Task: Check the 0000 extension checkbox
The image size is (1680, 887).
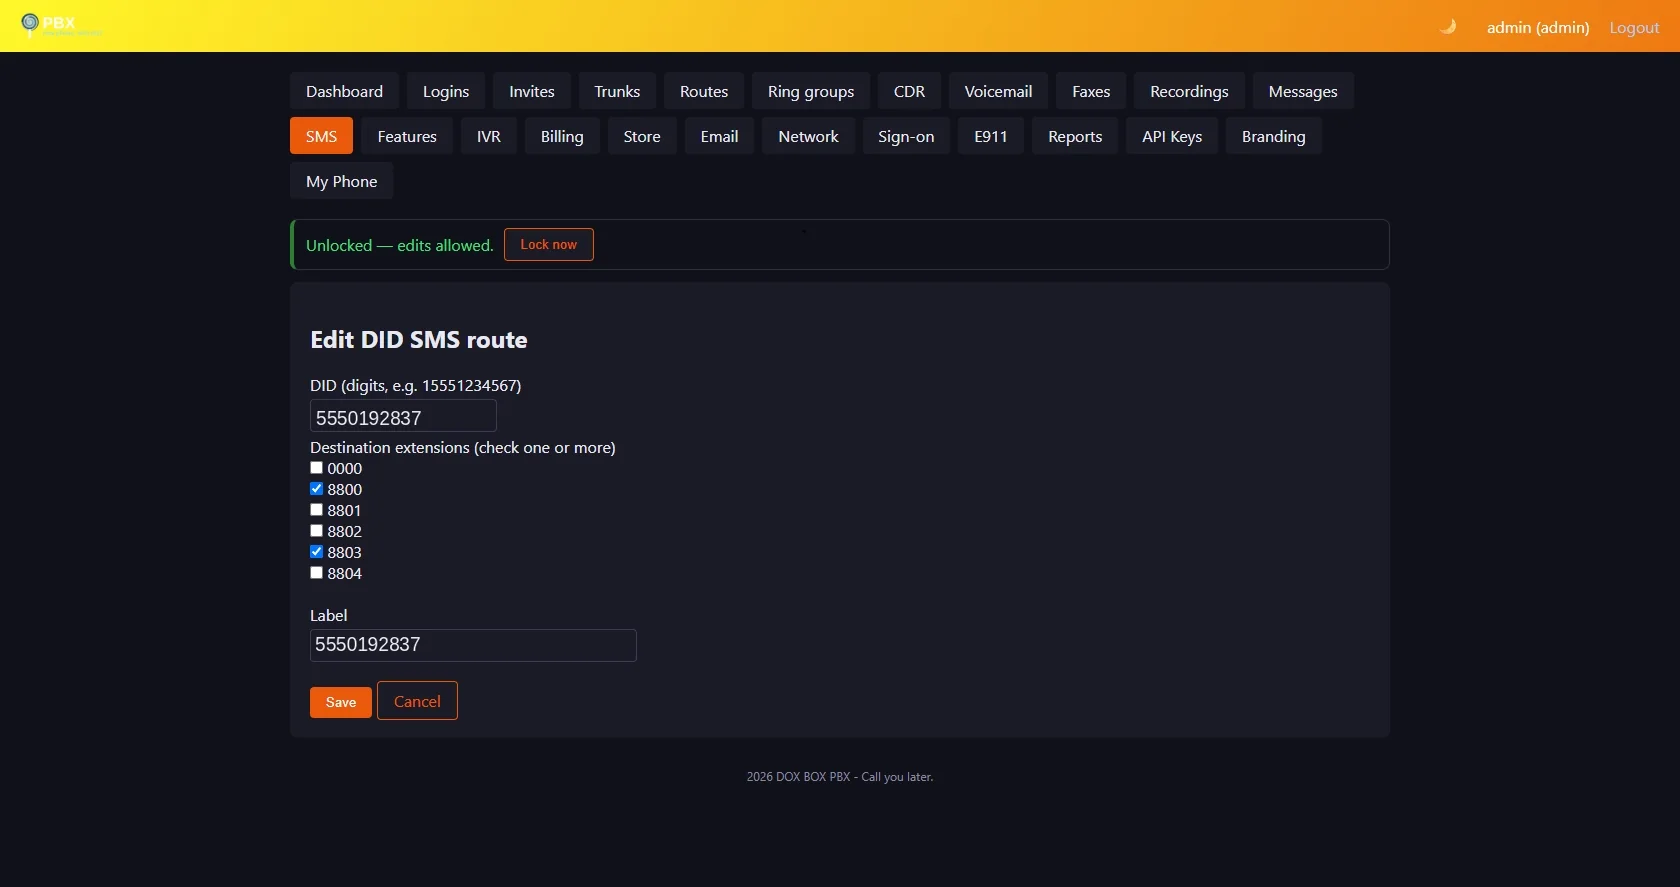Action: click(x=316, y=467)
